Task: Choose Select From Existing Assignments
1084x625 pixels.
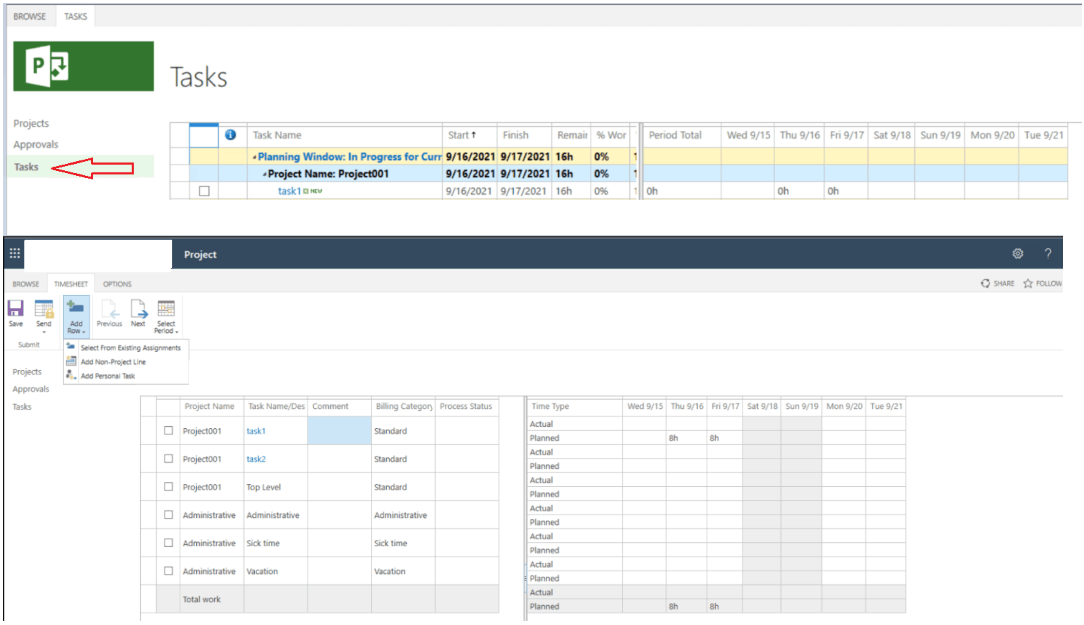Action: click(130, 348)
